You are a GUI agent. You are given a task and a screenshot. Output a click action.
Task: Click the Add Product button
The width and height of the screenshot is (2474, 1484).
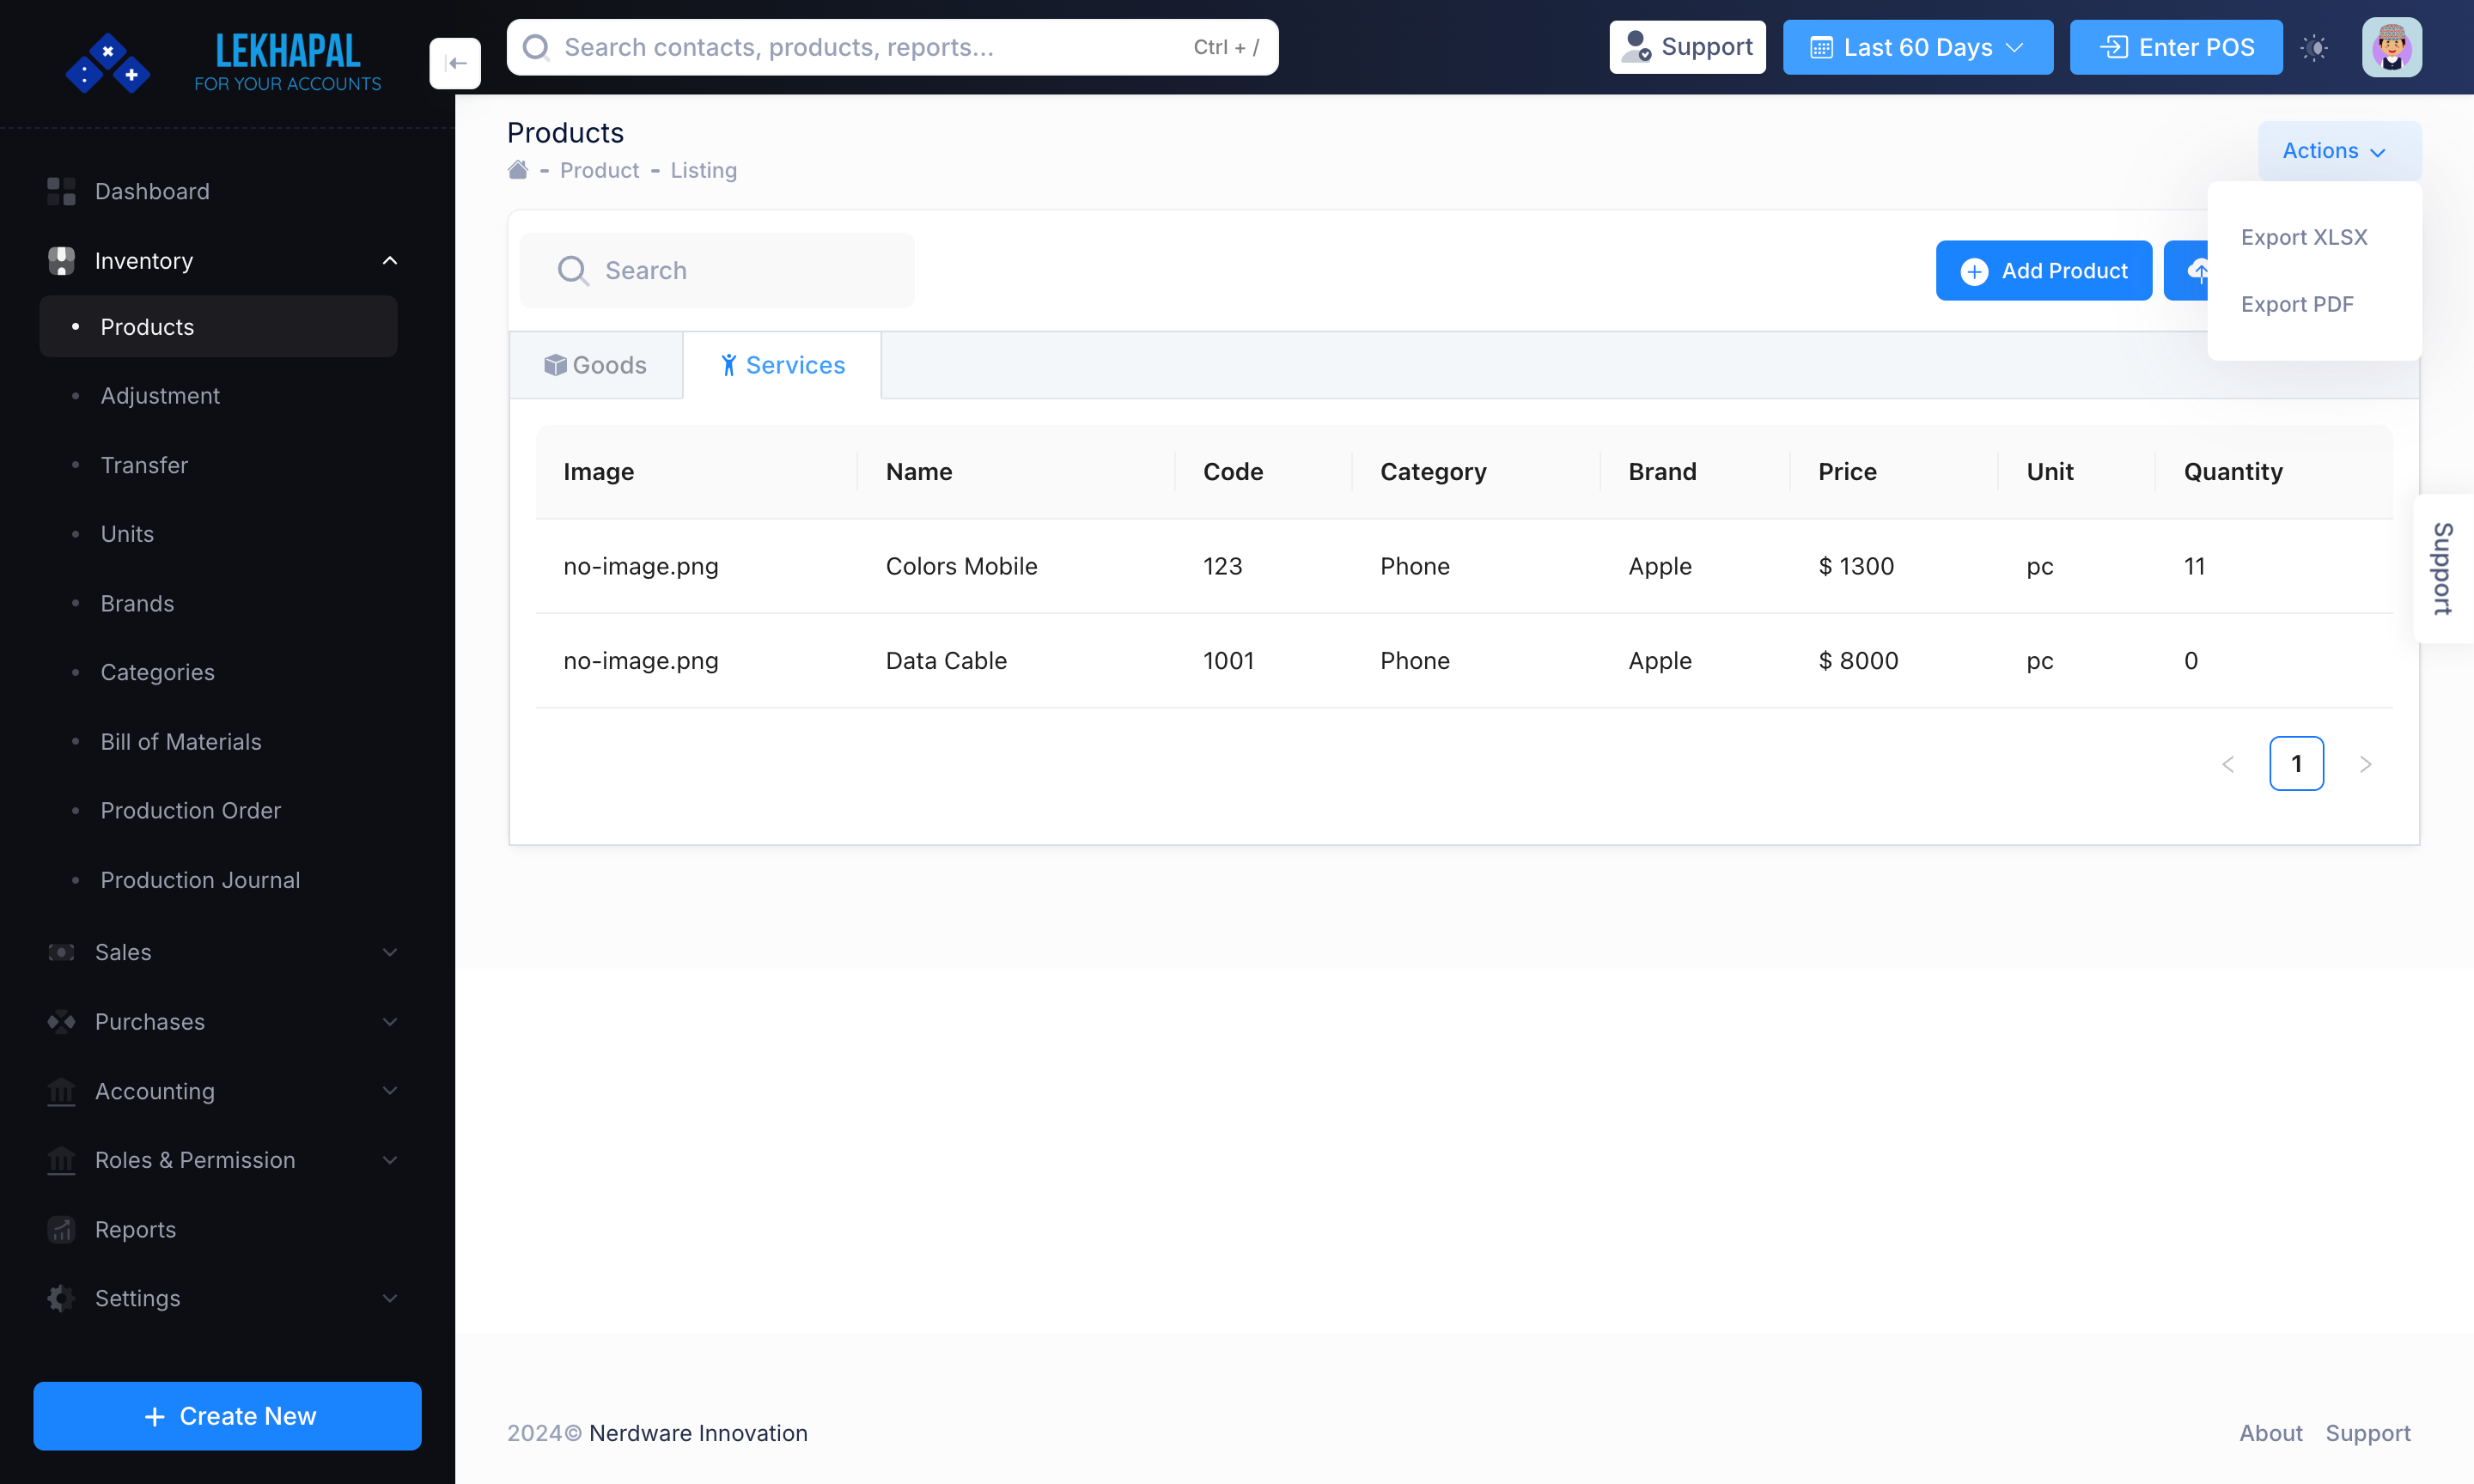[2043, 270]
